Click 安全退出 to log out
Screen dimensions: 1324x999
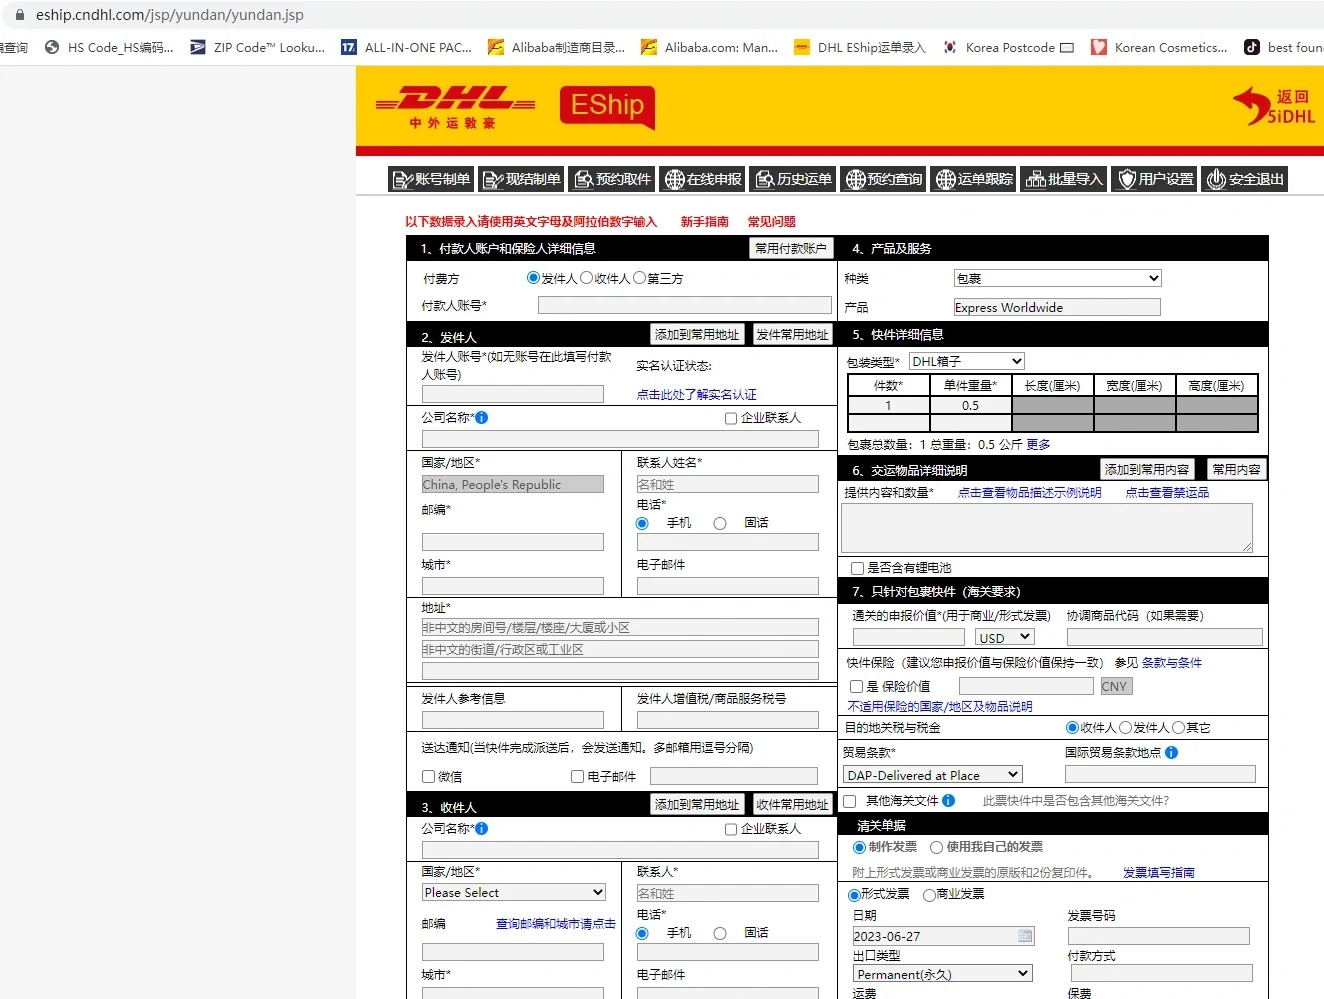1245,179
